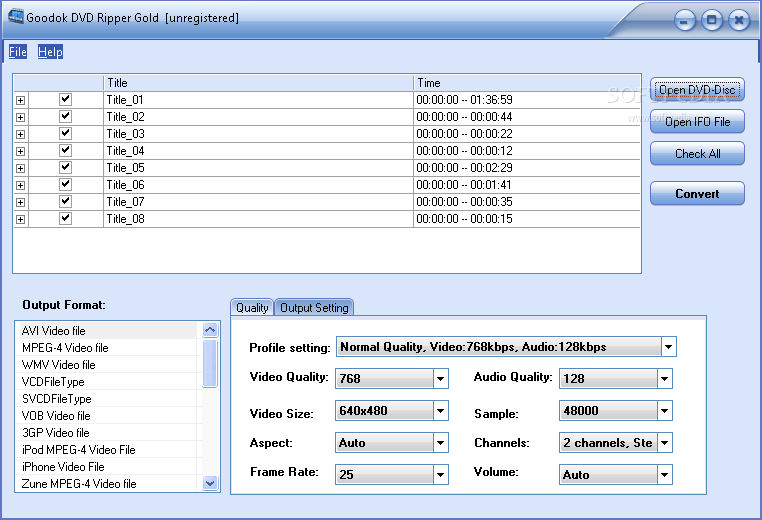762x520 pixels.
Task: Uncheck the Title_07 checkbox
Action: [65, 202]
